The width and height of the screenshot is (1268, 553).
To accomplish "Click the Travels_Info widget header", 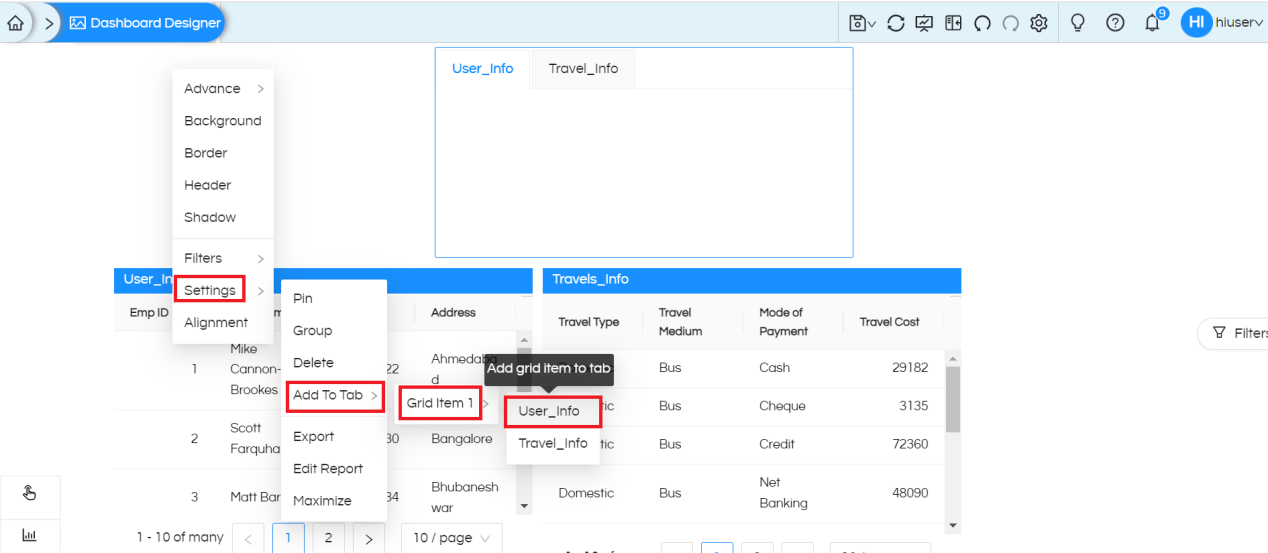I will tap(752, 279).
